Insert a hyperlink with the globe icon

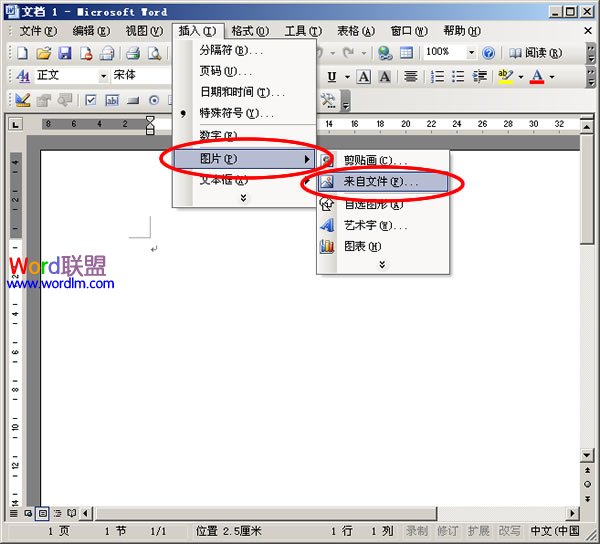[385, 53]
